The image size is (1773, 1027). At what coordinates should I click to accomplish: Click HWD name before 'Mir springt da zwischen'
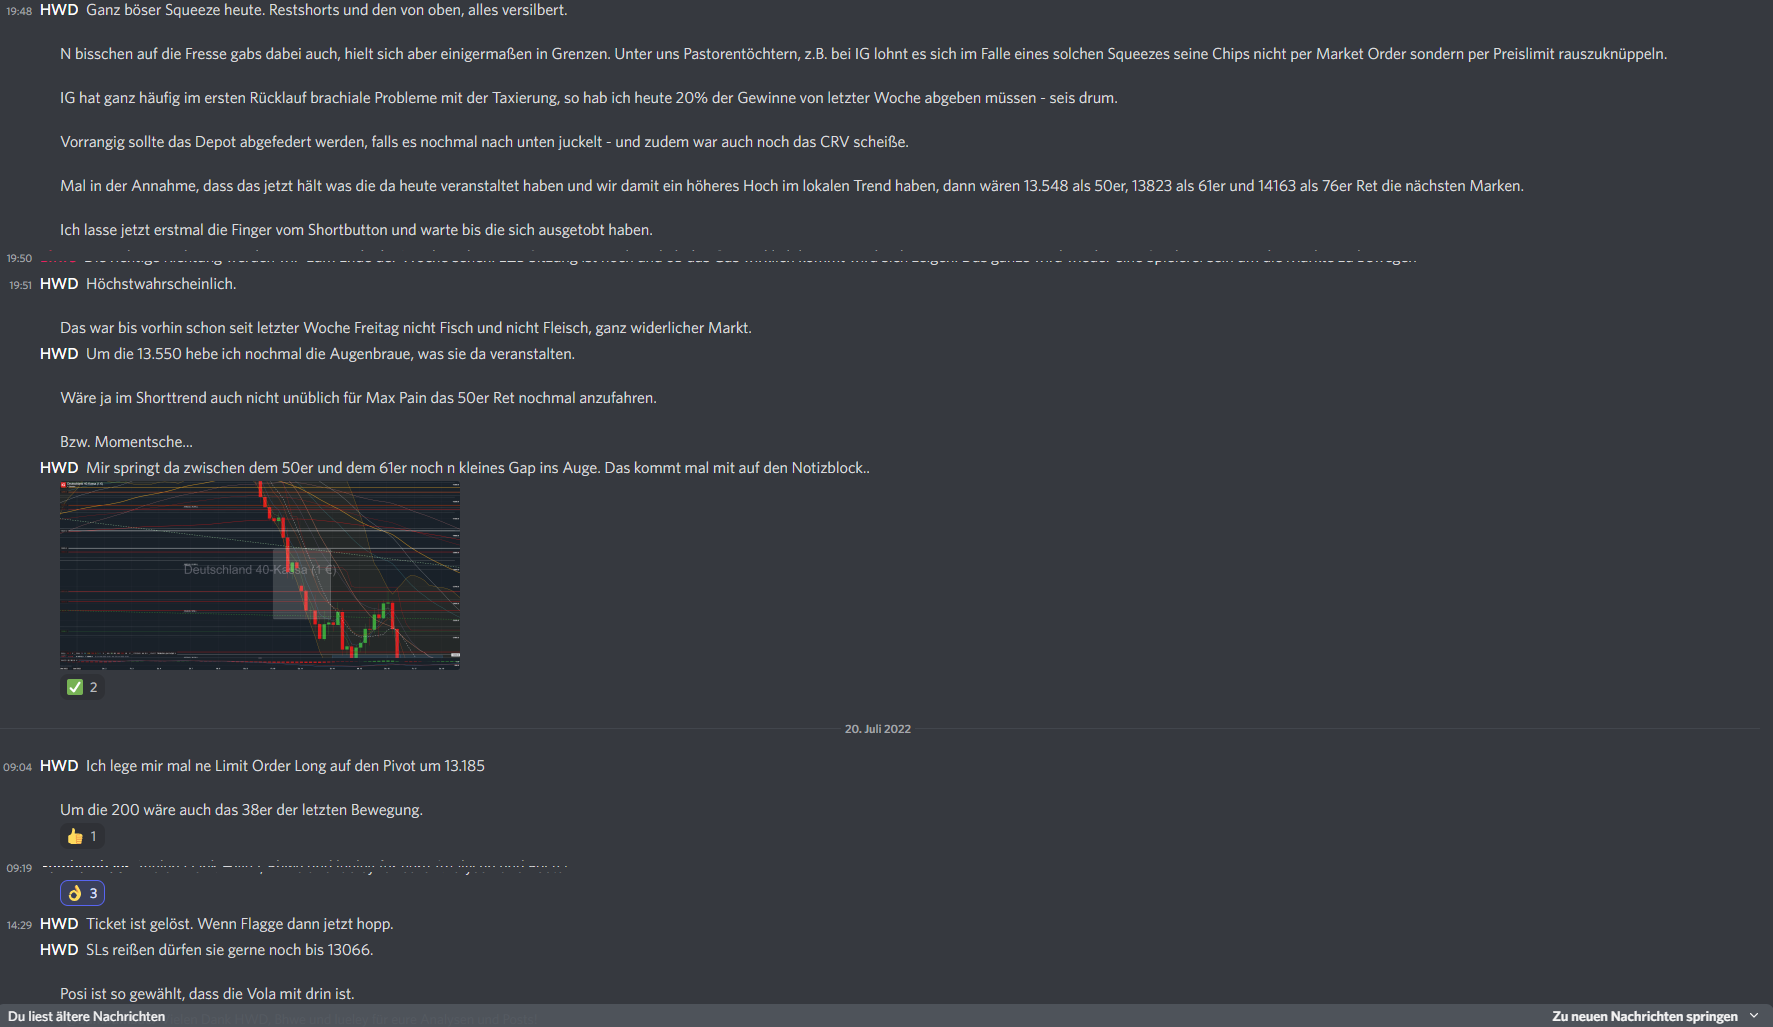click(59, 468)
